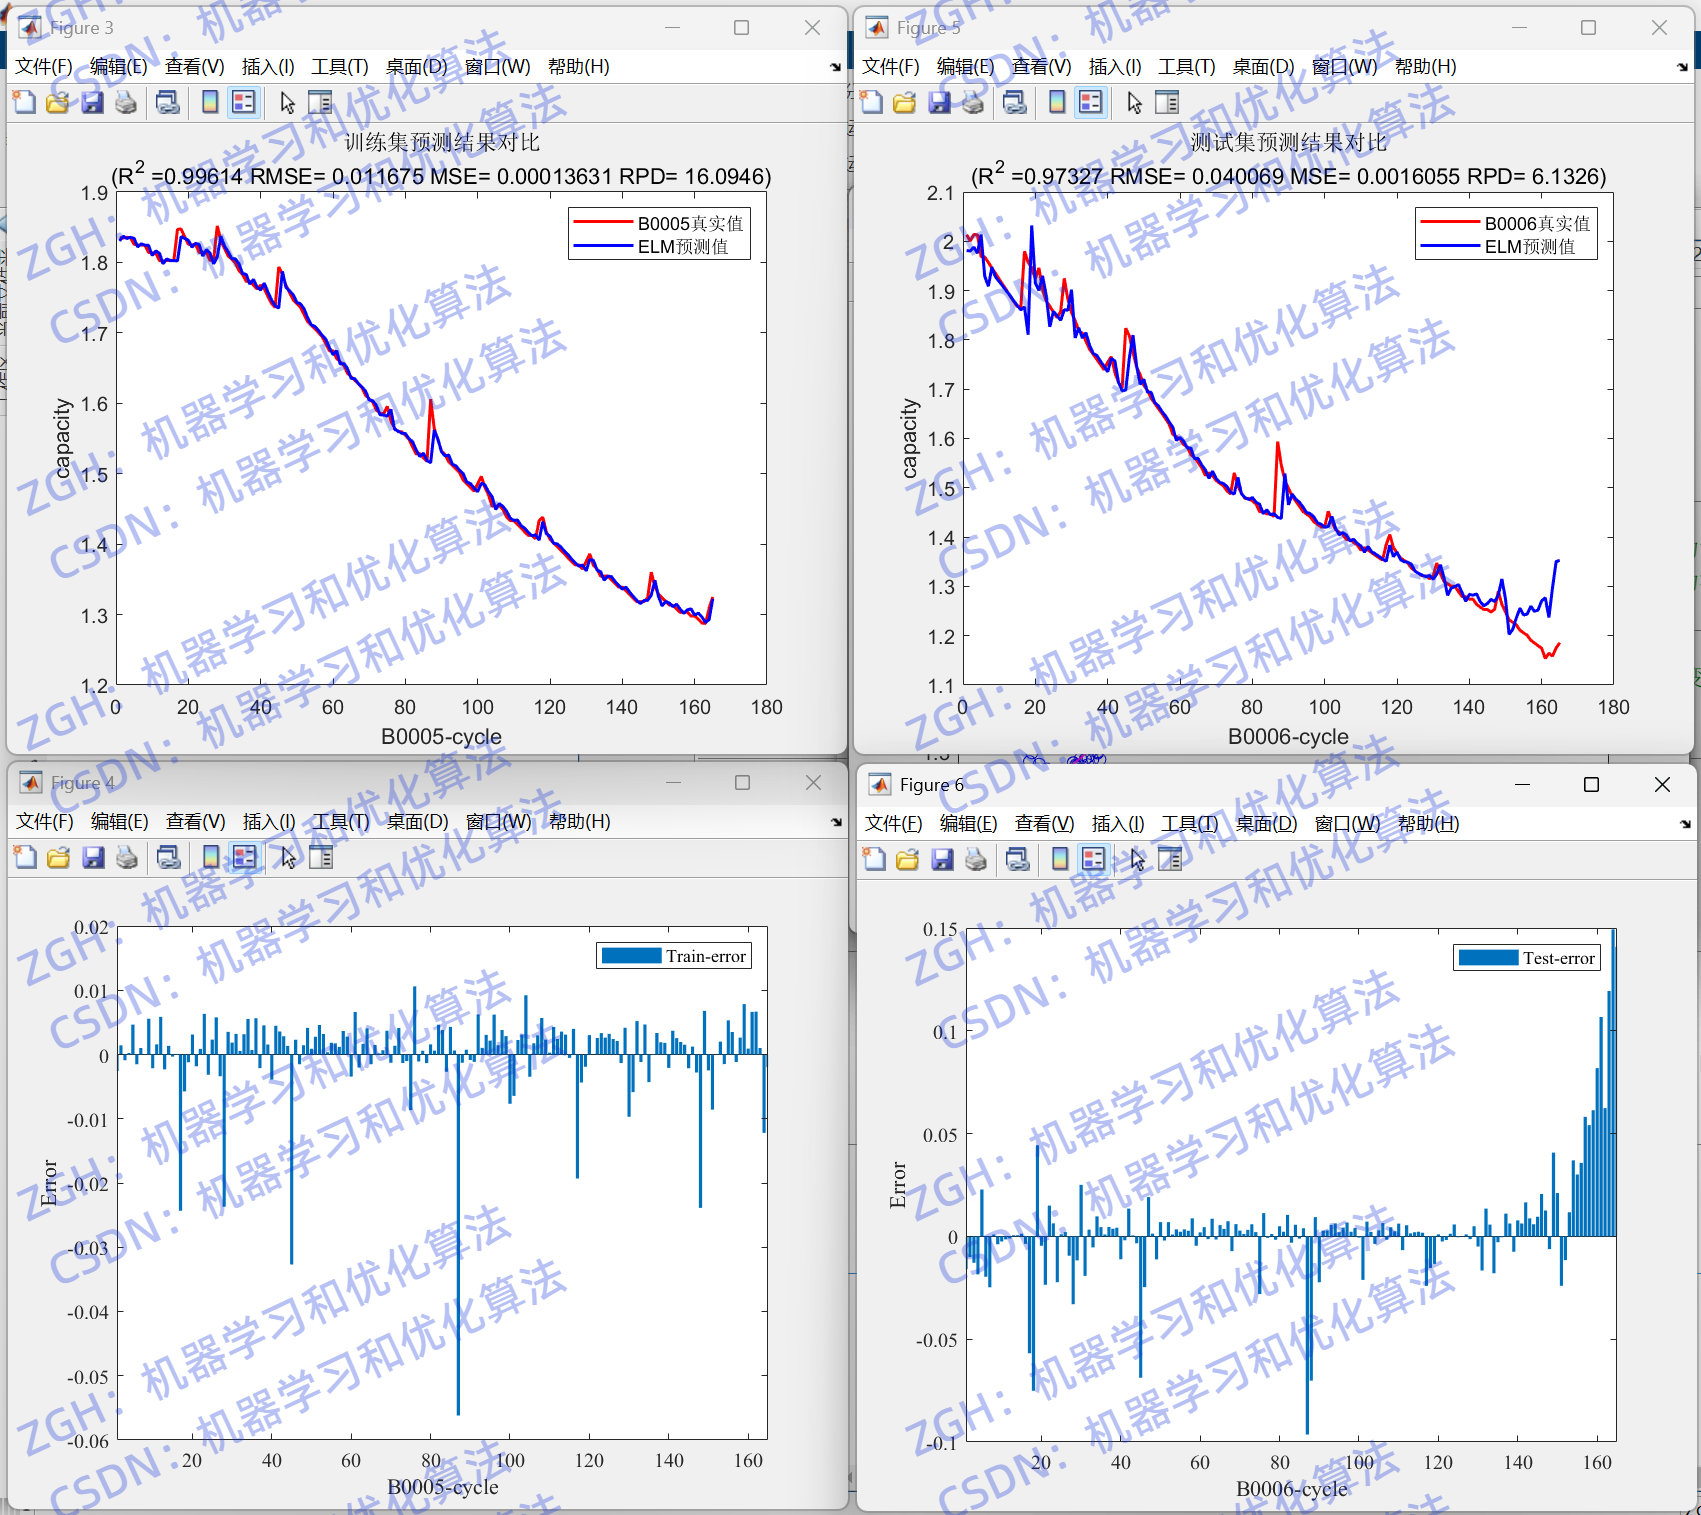Click New Figure icon in Figure 6 toolbar

click(875, 859)
